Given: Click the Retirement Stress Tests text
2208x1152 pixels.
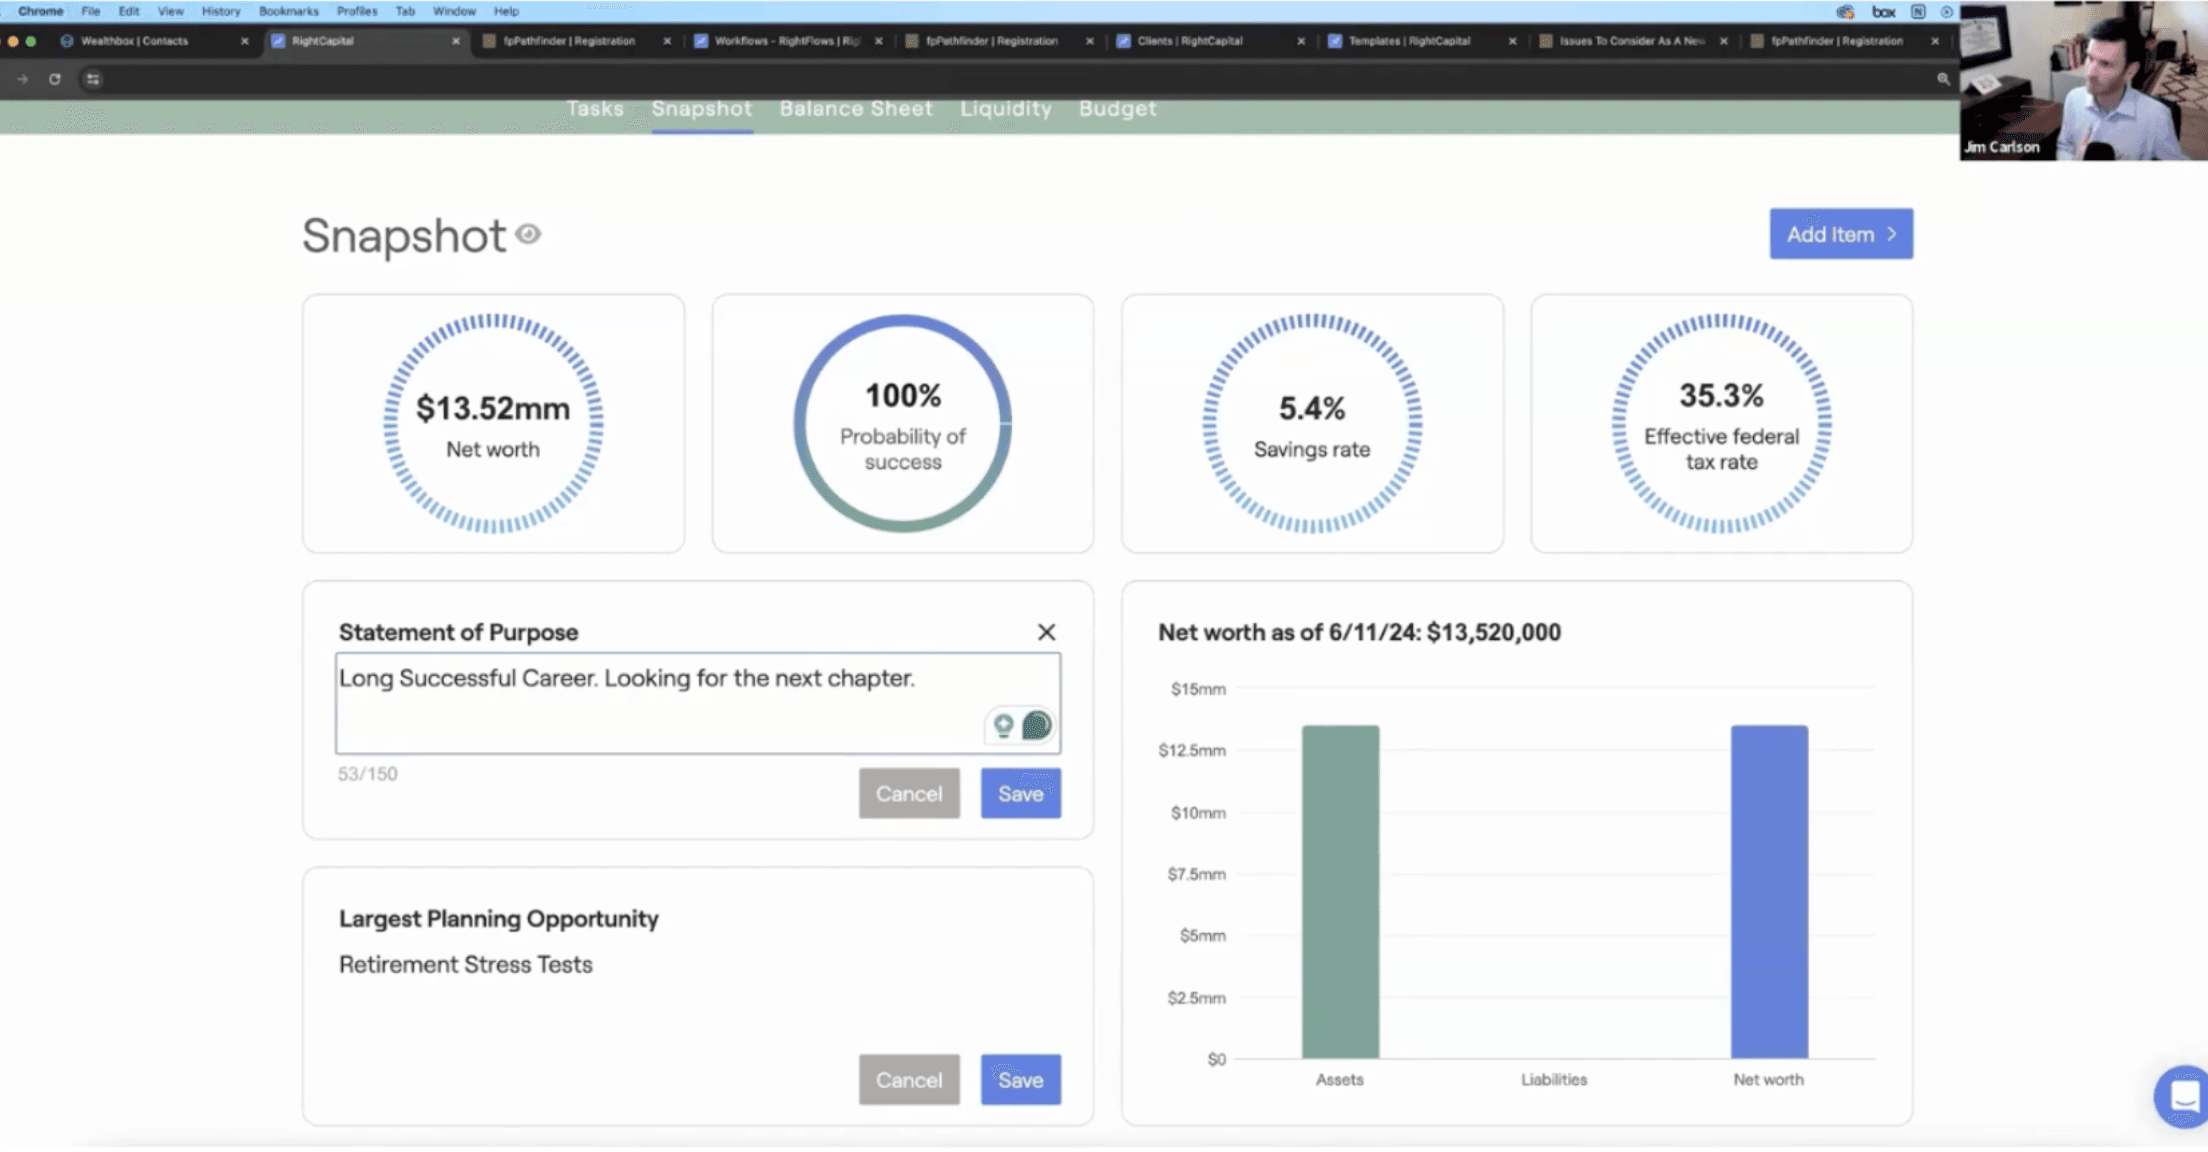Looking at the screenshot, I should point(466,964).
